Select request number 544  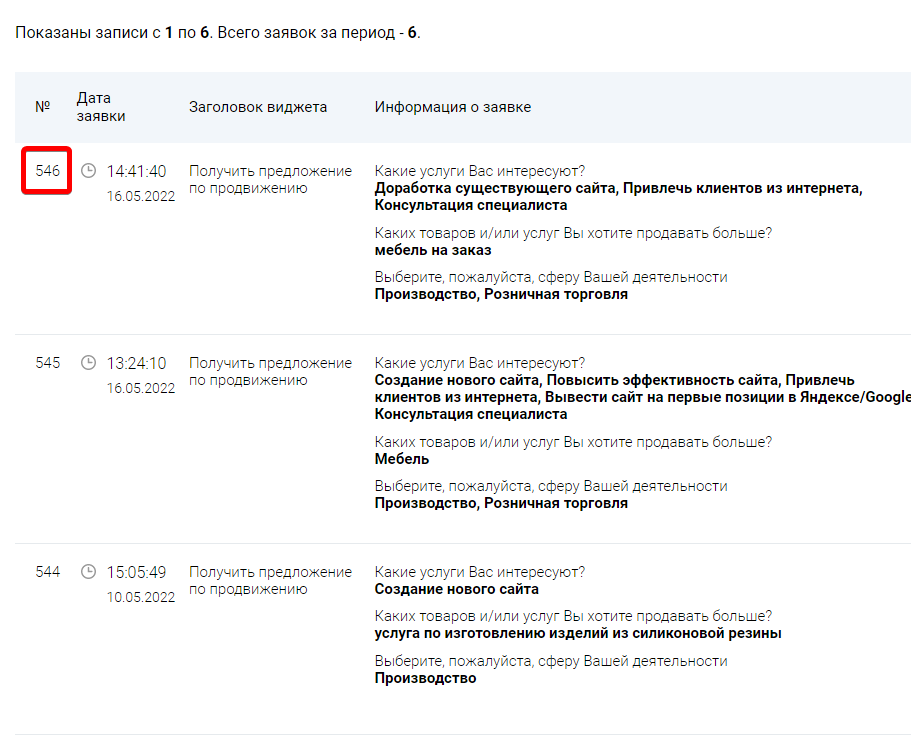coord(47,572)
